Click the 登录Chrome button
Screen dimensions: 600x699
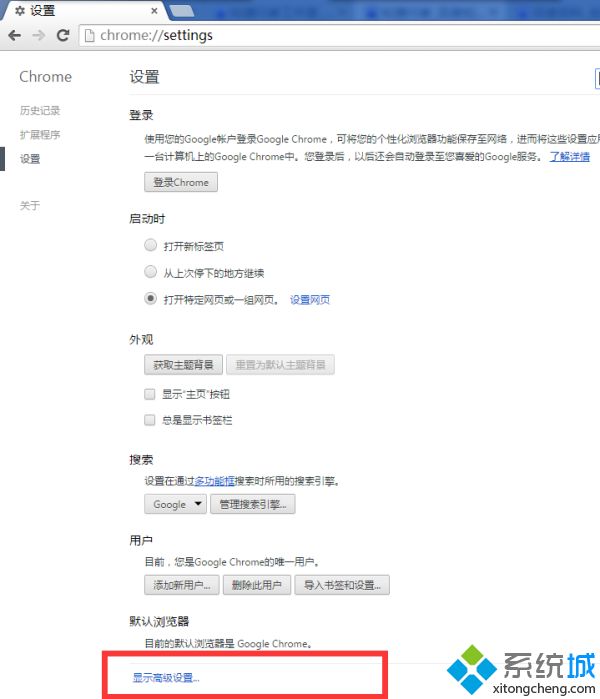[x=181, y=182]
